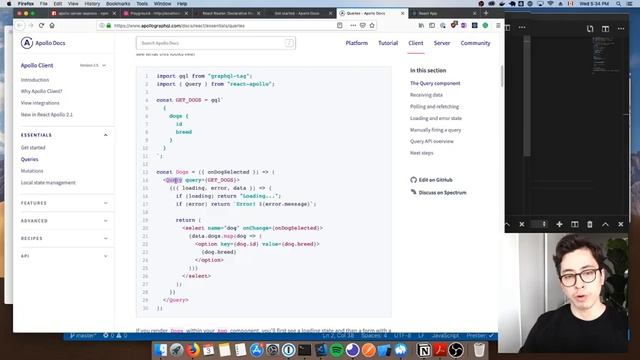Image resolution: width=640 pixels, height=360 pixels.
Task: Open Spotify from the dock
Action: [x=336, y=350]
